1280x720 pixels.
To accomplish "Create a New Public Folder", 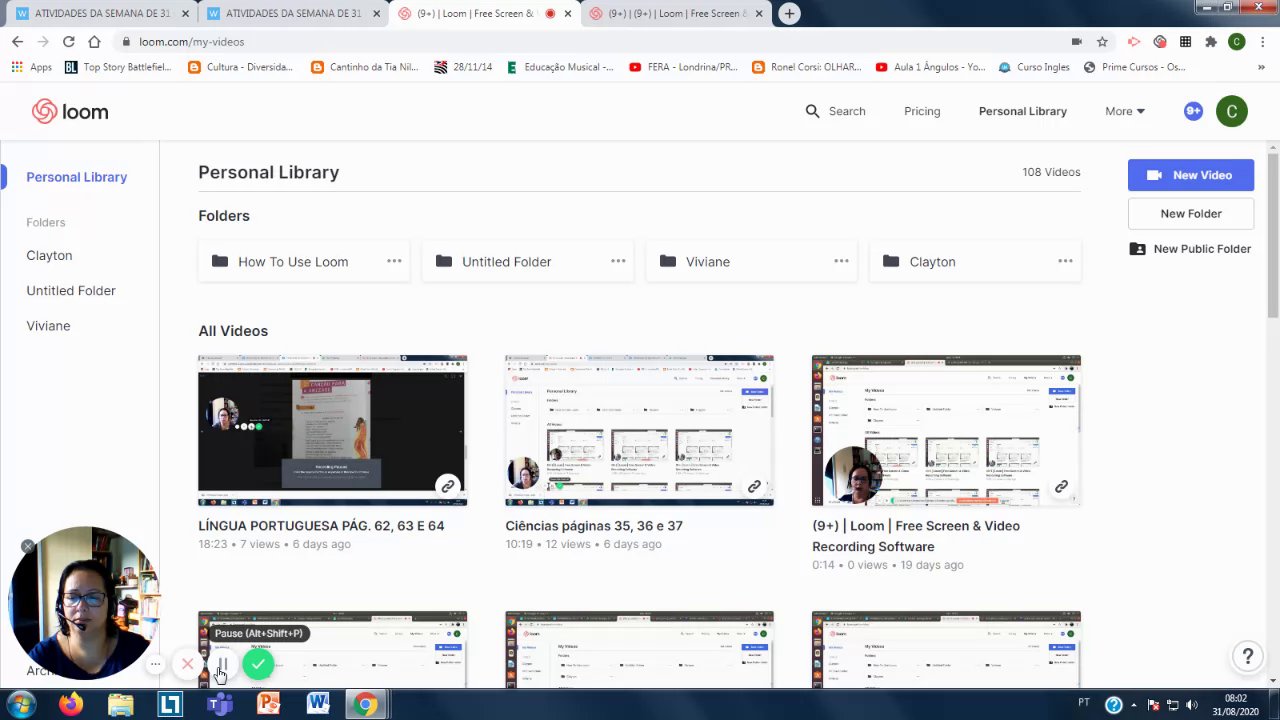I will (1190, 249).
